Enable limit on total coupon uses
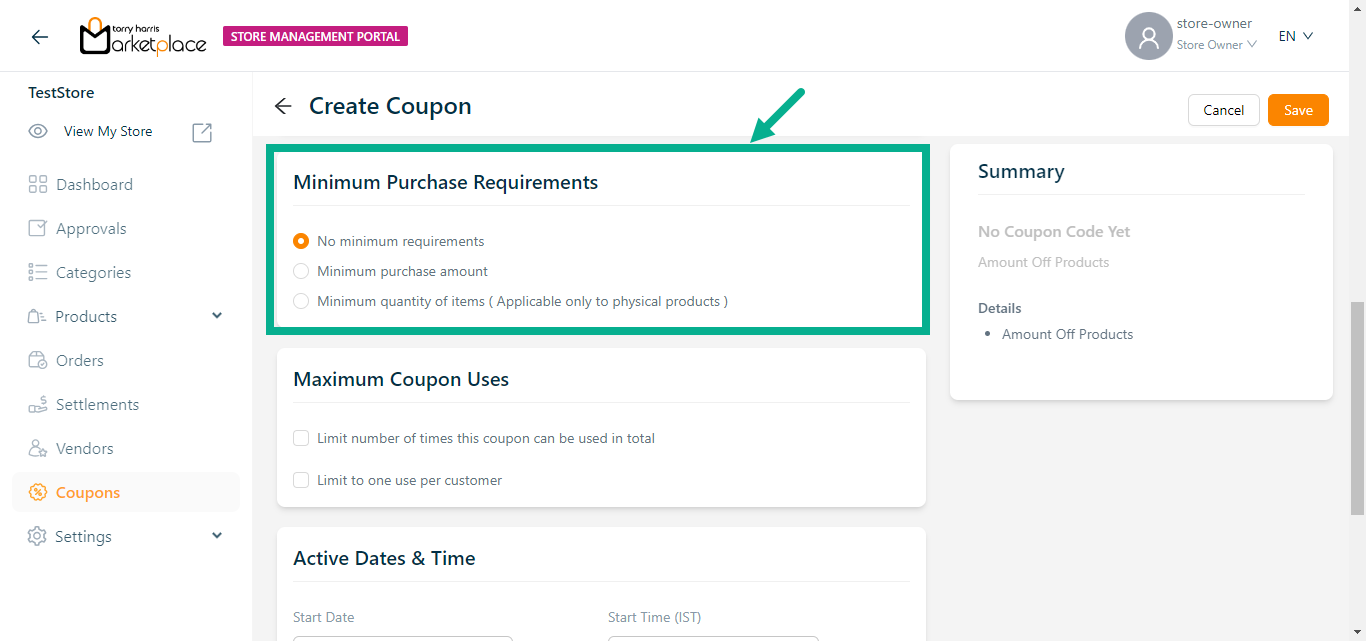The height and width of the screenshot is (641, 1366). [x=301, y=438]
